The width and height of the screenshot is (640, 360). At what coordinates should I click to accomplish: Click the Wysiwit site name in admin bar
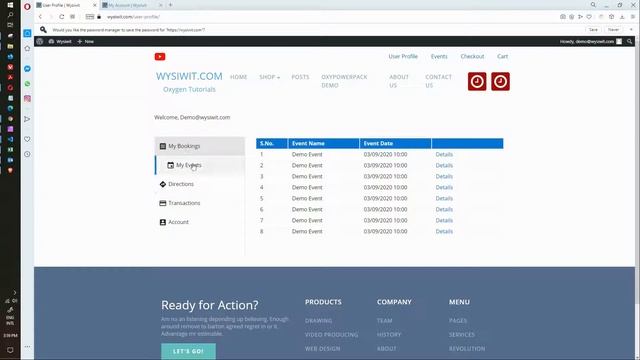(60, 41)
